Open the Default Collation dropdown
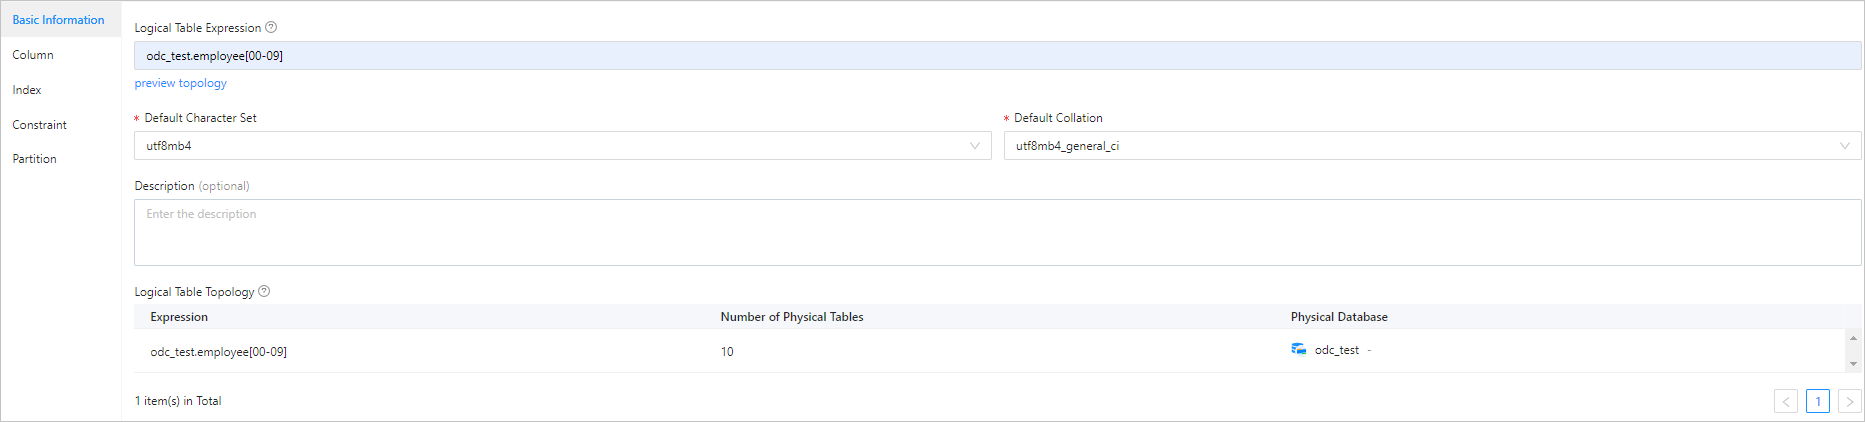Viewport: 1865px width, 422px height. 1432,146
